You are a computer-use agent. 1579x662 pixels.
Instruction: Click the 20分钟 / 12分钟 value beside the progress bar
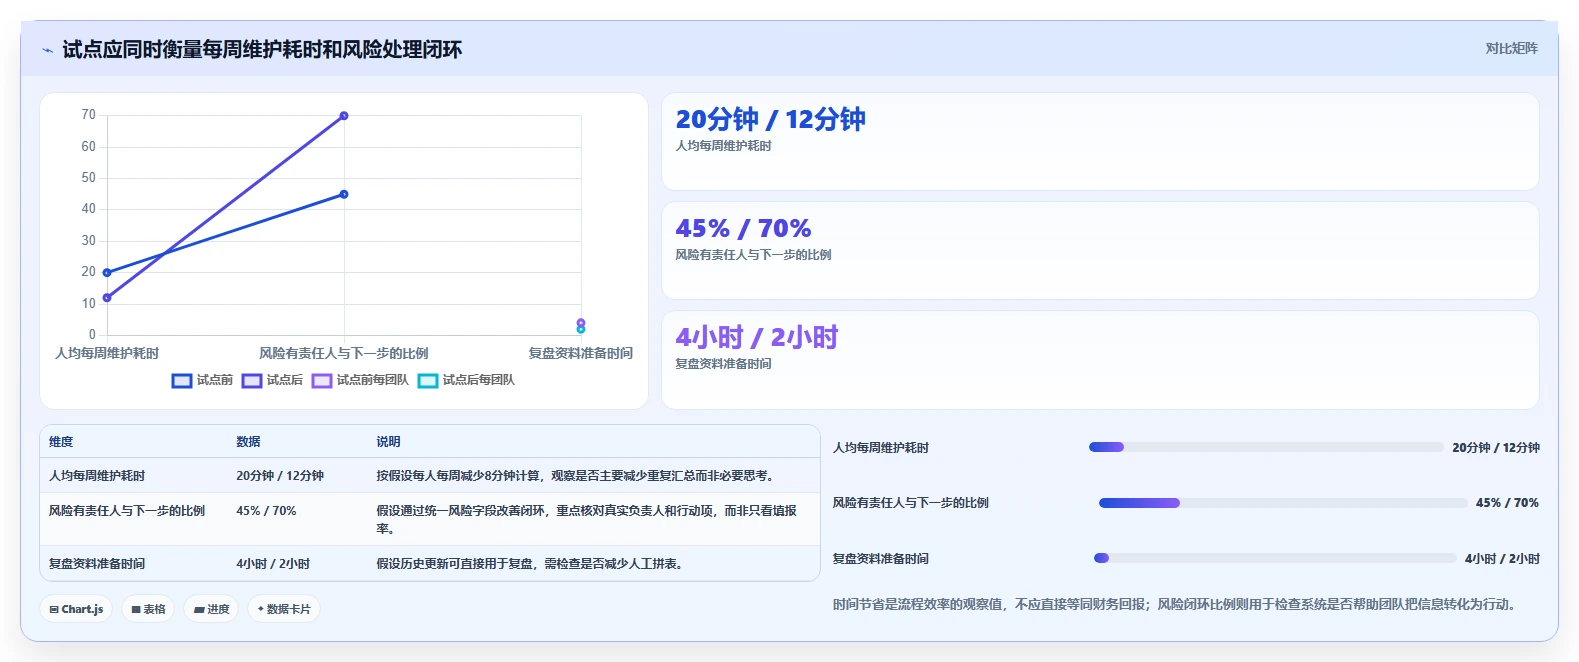tap(1496, 447)
